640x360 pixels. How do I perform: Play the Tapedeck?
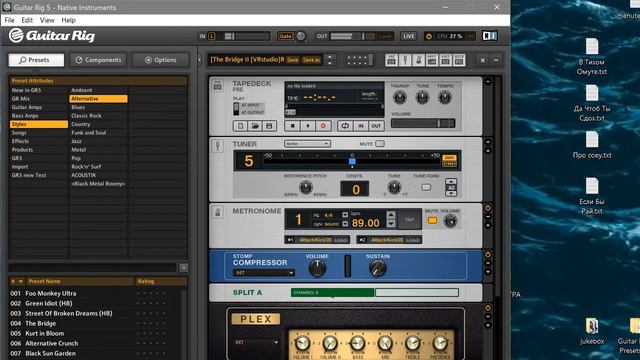coord(308,126)
